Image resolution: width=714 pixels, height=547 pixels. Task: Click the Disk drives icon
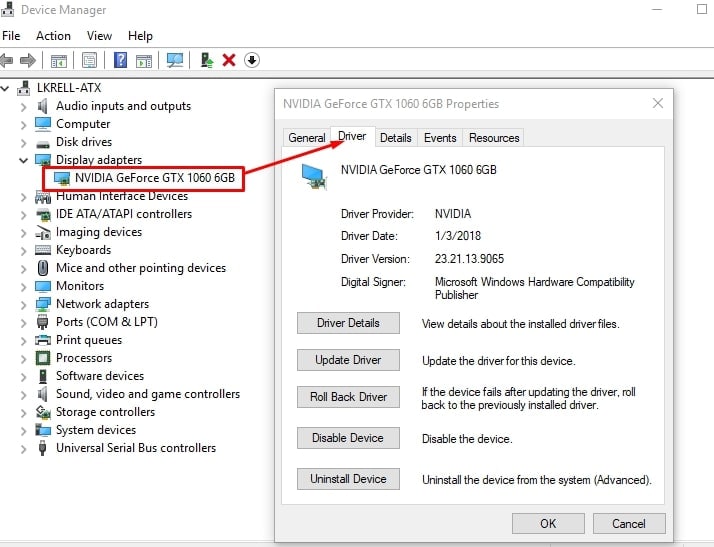[x=43, y=144]
